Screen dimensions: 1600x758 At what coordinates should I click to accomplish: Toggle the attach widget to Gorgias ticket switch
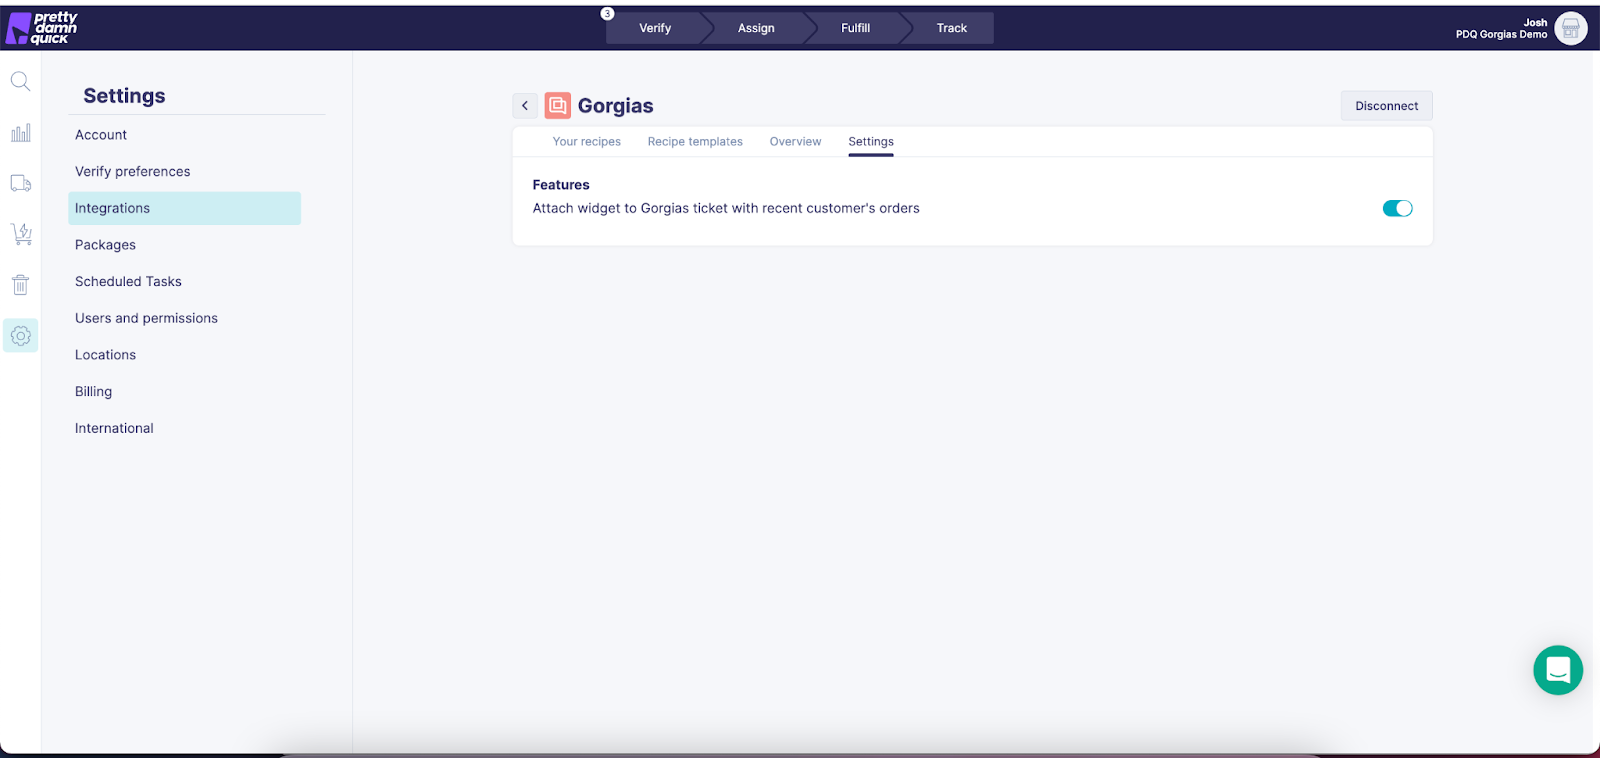click(1397, 208)
